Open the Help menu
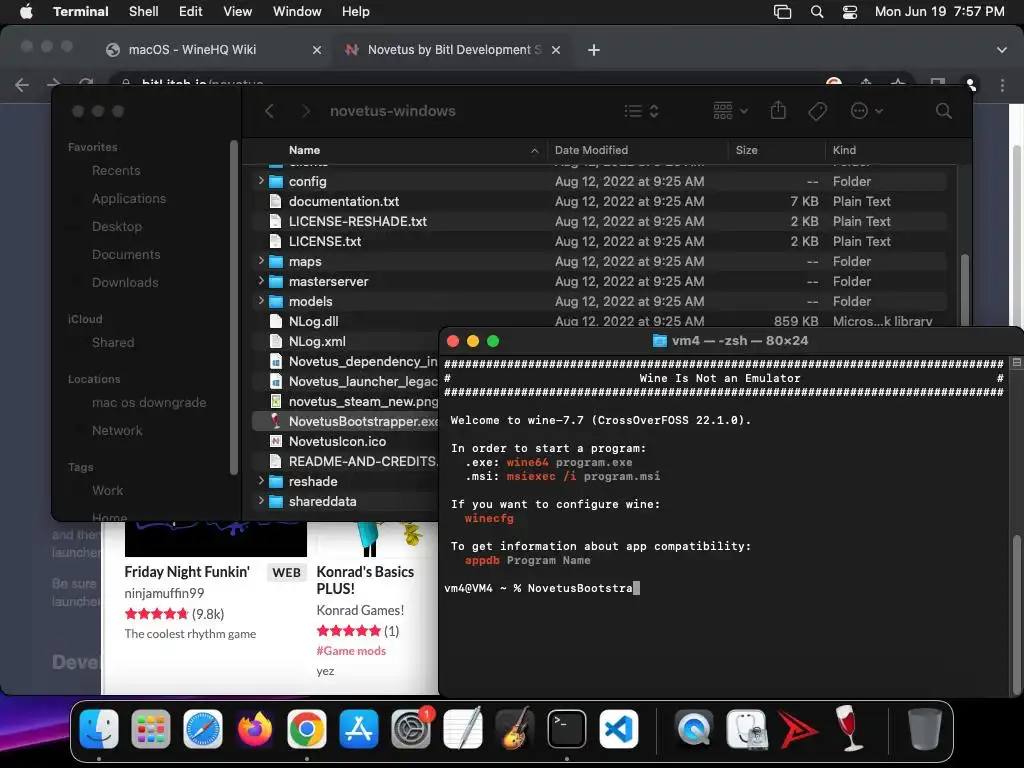This screenshot has width=1024, height=768. [x=356, y=12]
